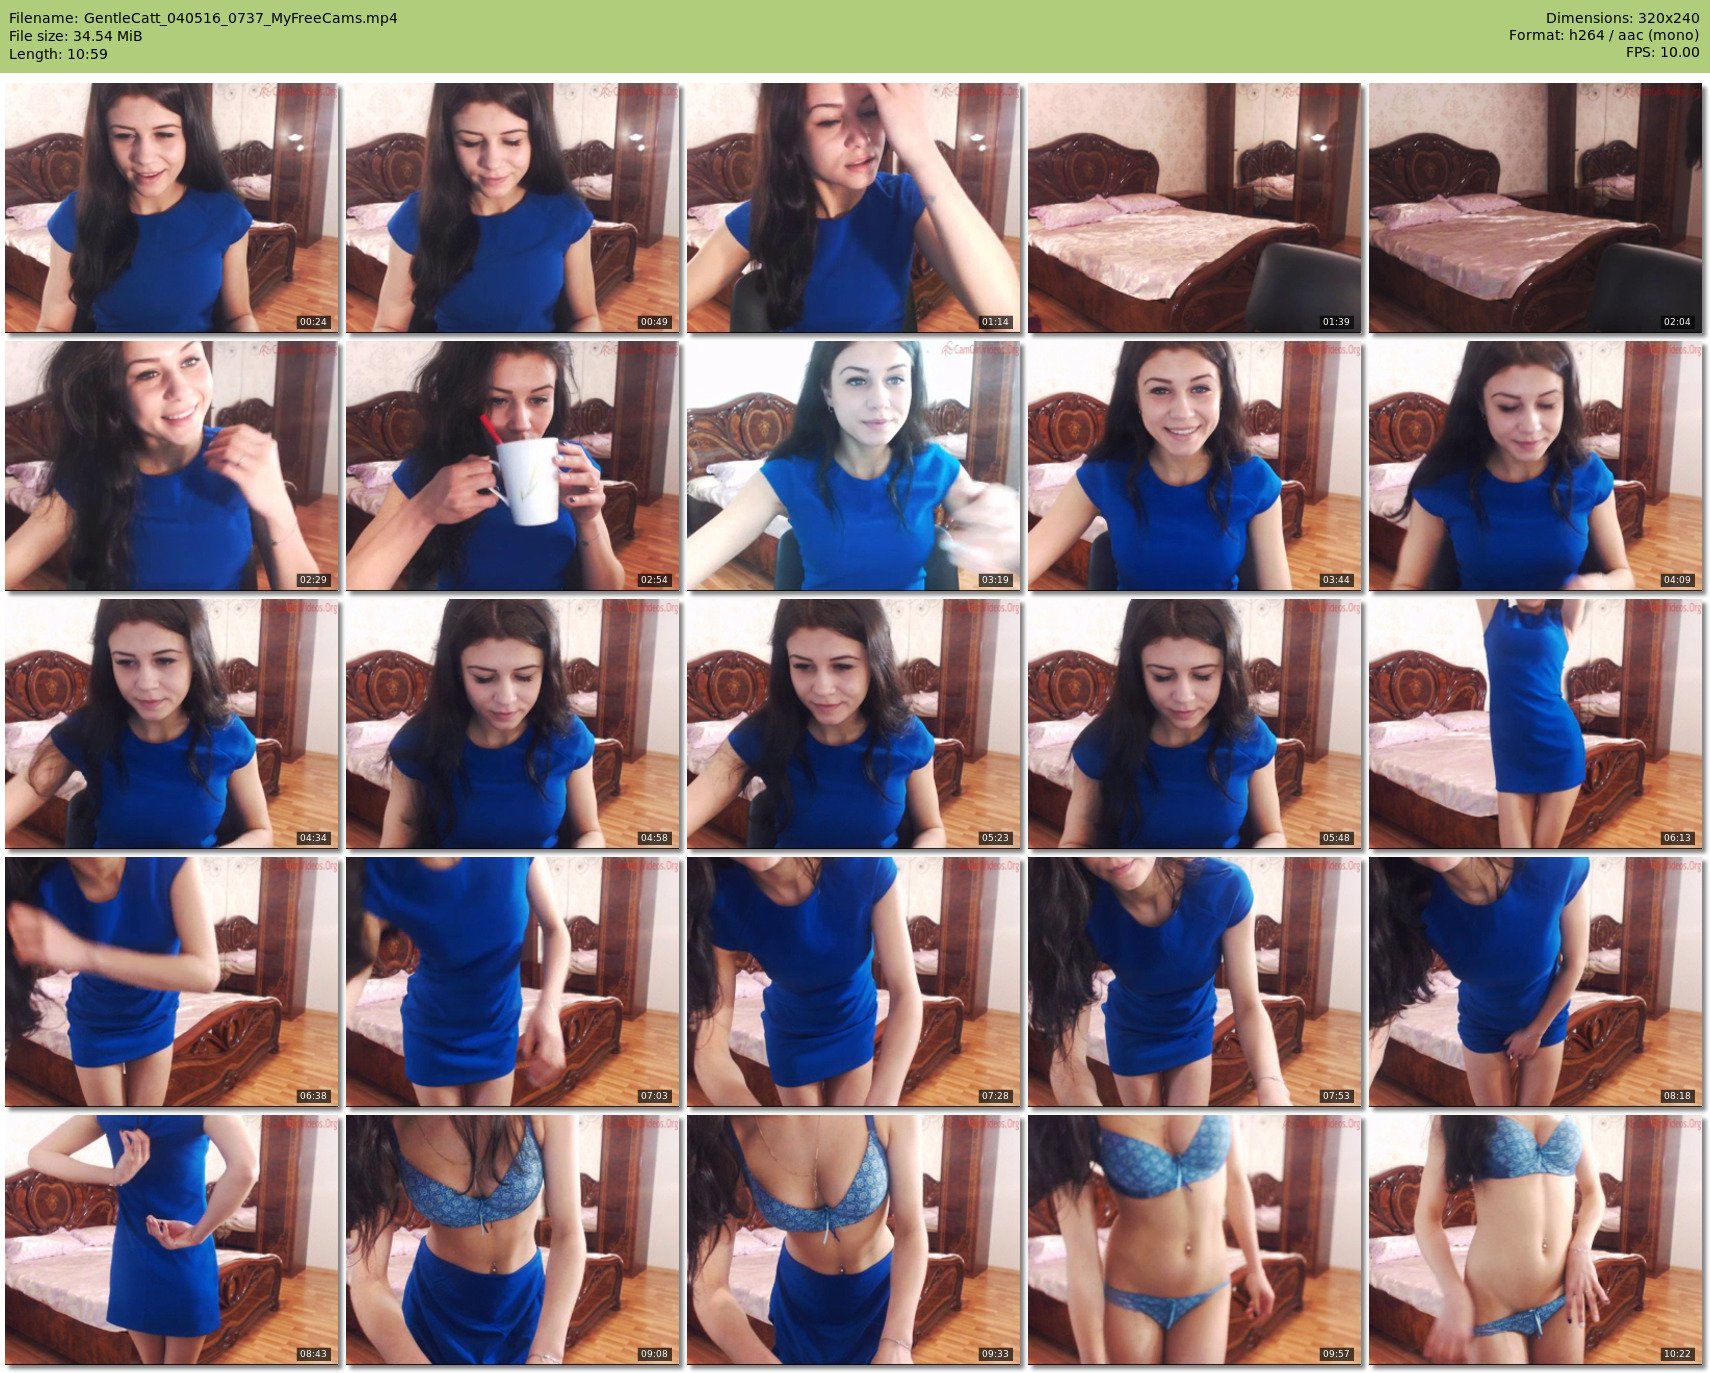Click the thumbnail stamped 08:43
1710x1373 pixels.
(172, 1240)
